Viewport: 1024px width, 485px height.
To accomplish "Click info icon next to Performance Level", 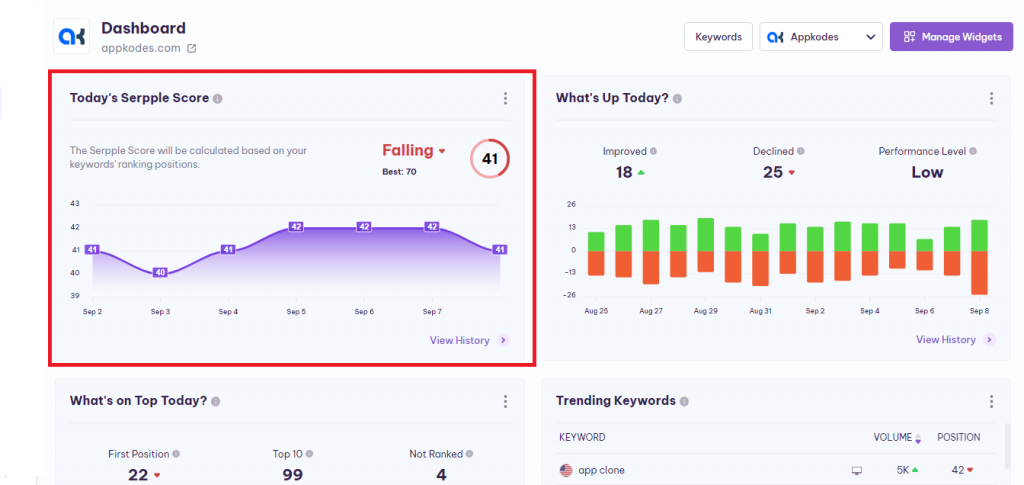I will click(x=973, y=152).
